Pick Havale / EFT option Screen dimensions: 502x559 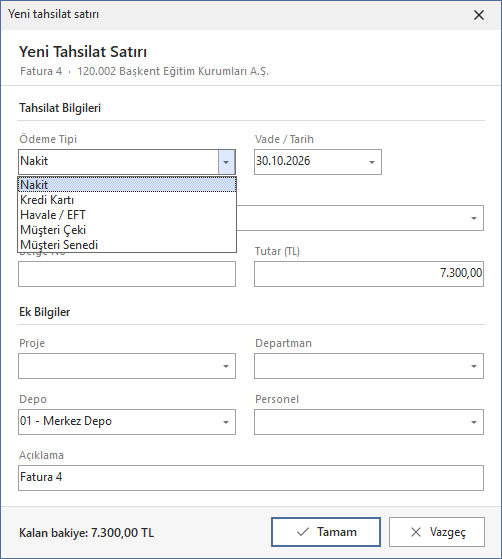click(127, 215)
